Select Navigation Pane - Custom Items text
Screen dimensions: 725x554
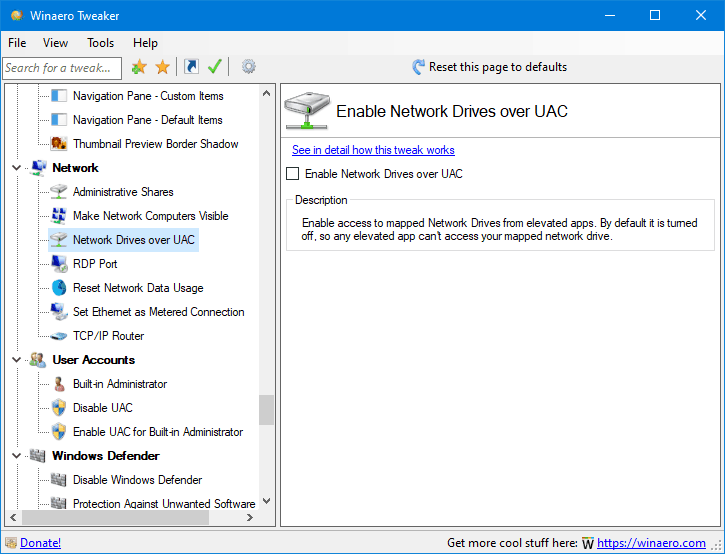pos(148,96)
